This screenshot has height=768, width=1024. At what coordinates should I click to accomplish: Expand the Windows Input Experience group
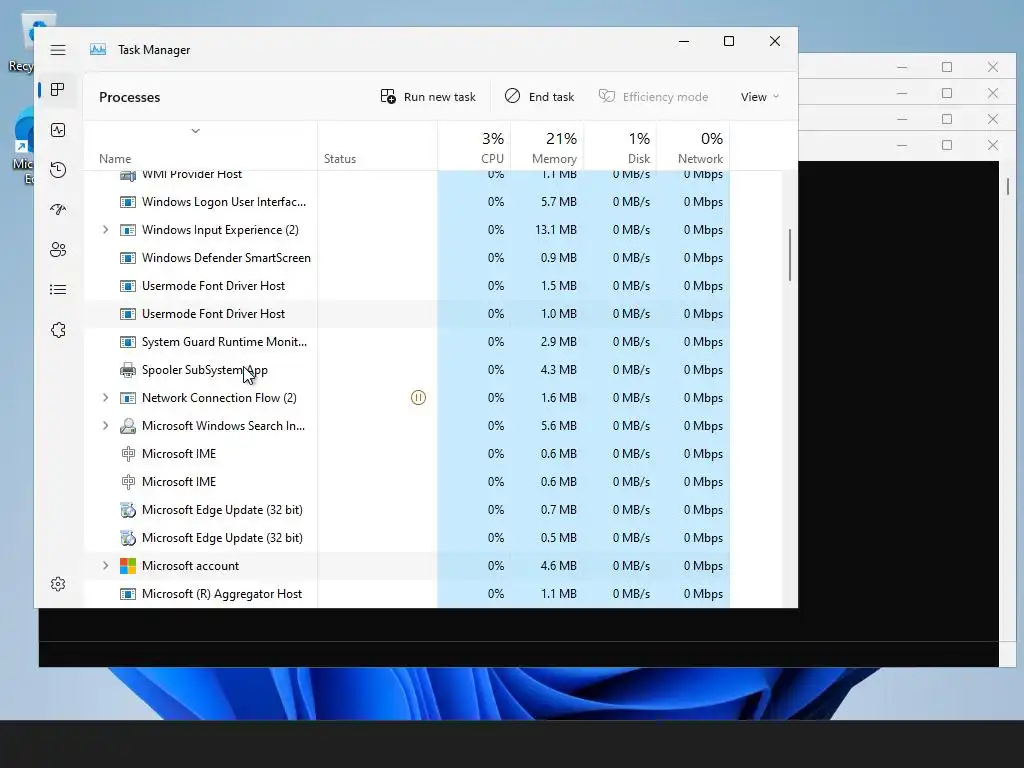point(105,230)
